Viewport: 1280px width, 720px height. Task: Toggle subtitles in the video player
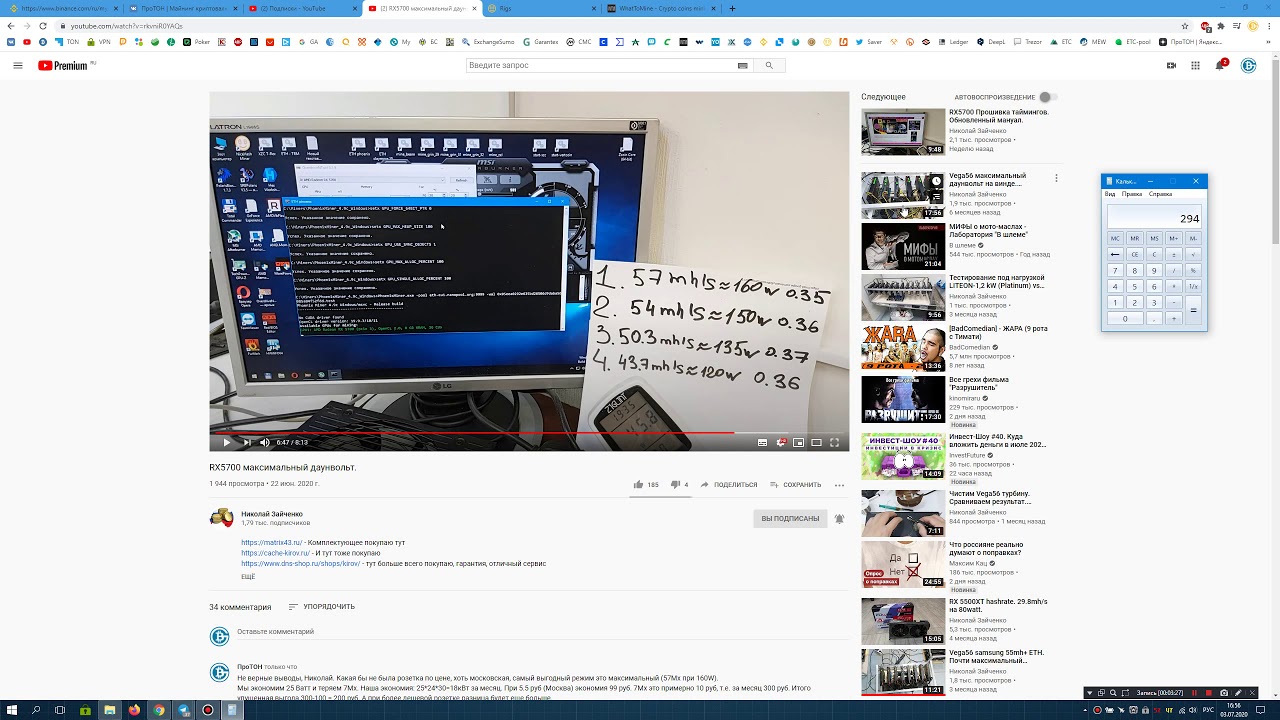tap(762, 442)
